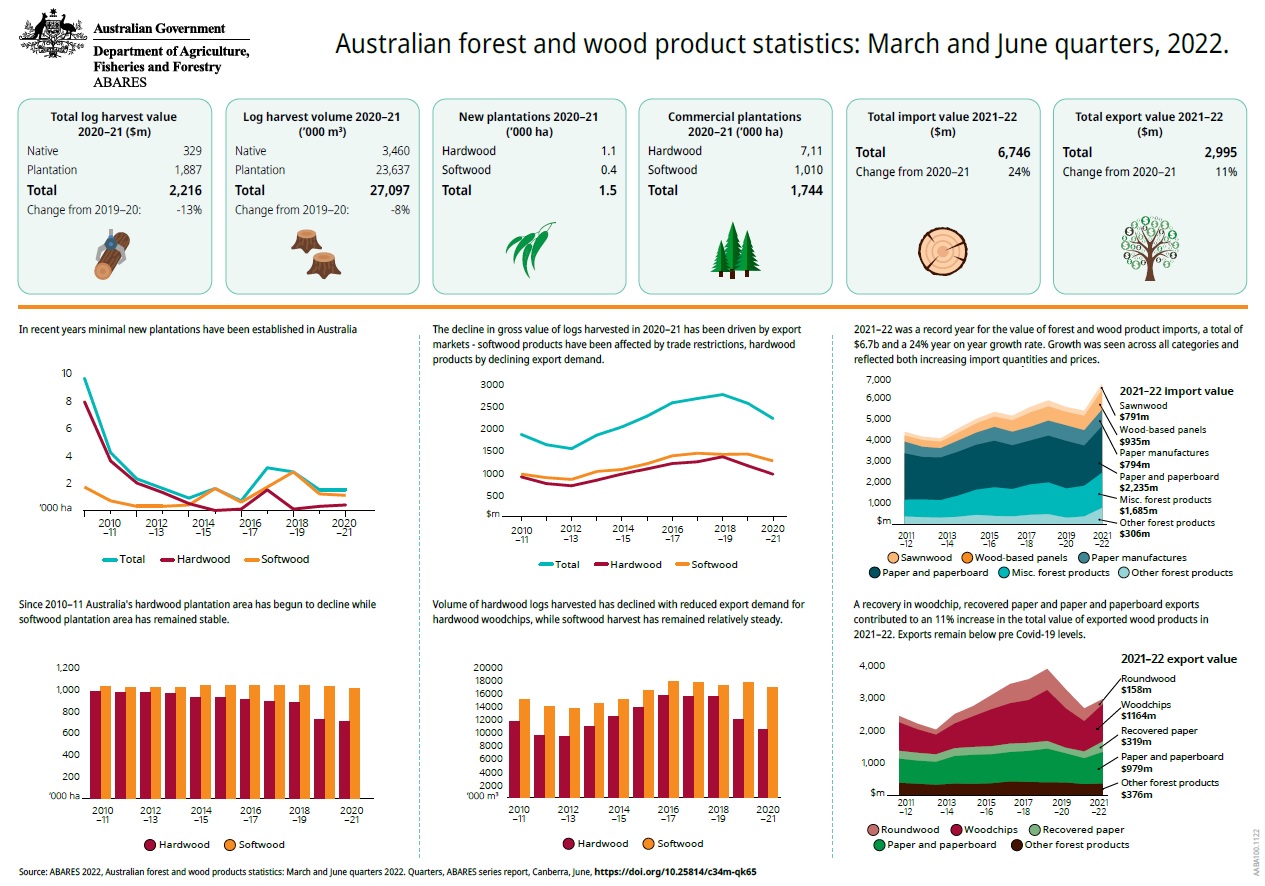Click Wood-based panels legend dot
This screenshot has width=1265, height=886.
point(968,557)
